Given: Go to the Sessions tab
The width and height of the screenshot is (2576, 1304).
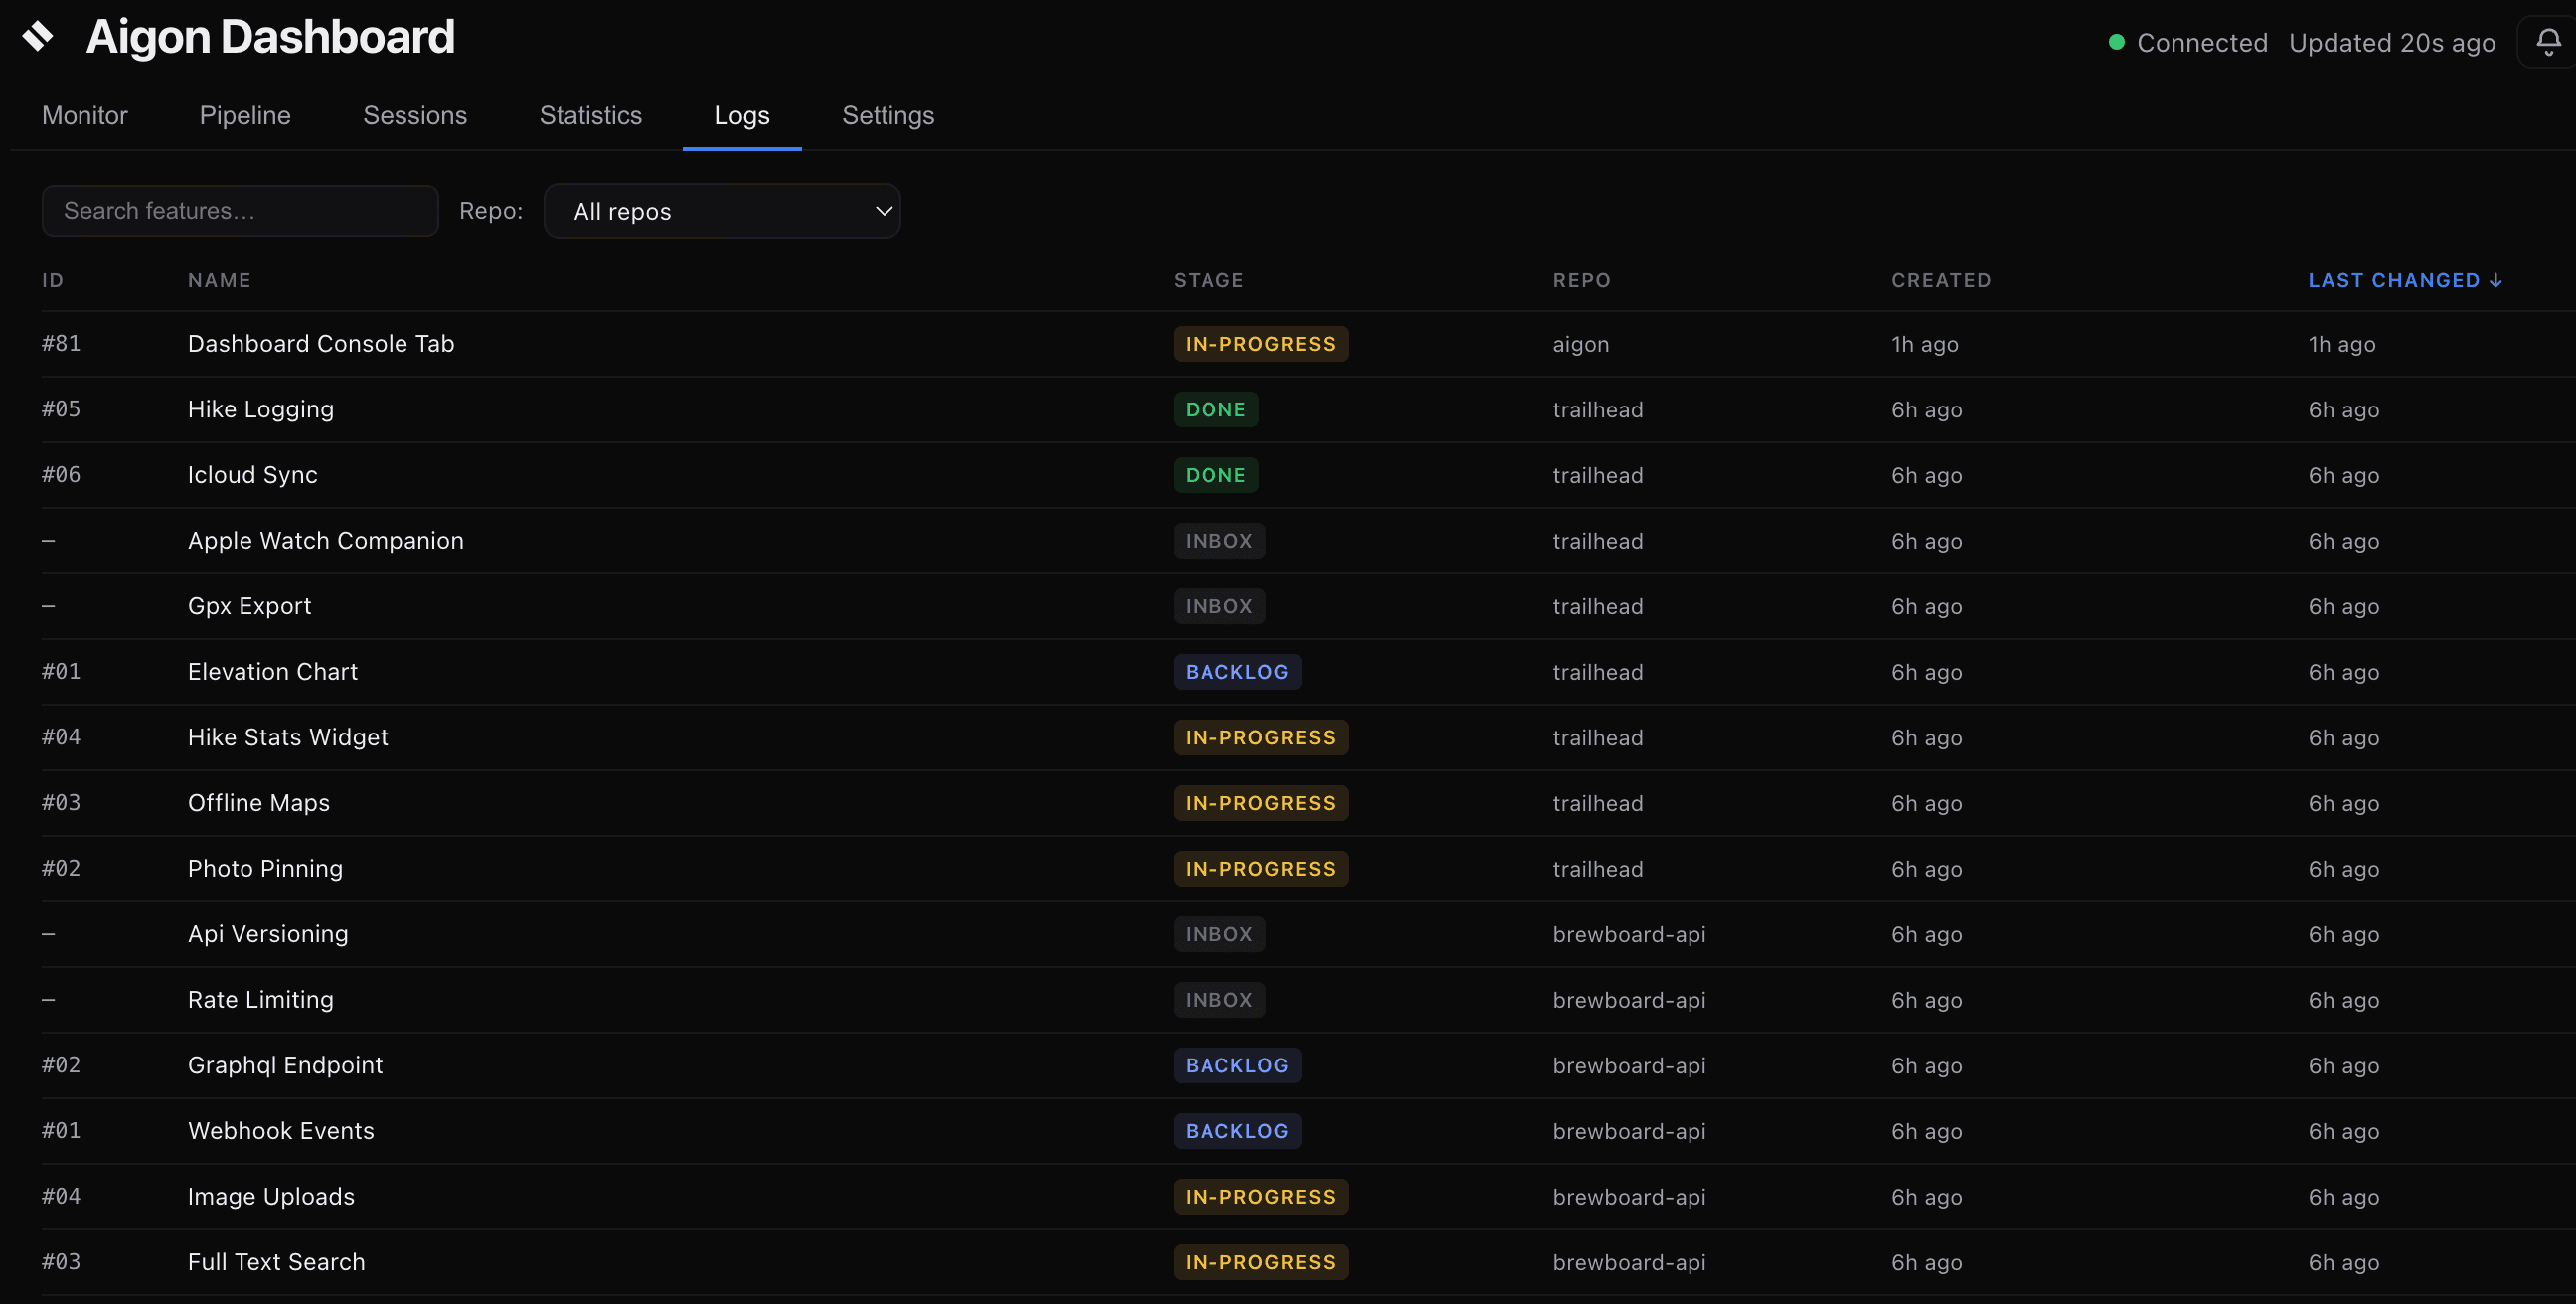Looking at the screenshot, I should point(415,115).
